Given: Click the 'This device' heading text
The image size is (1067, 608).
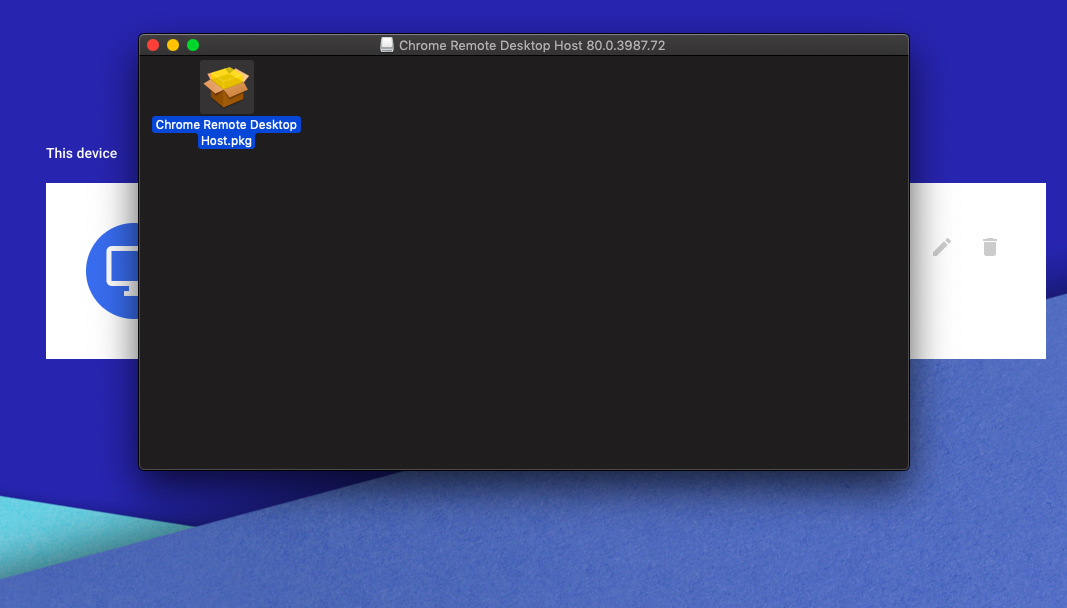Looking at the screenshot, I should (x=82, y=153).
